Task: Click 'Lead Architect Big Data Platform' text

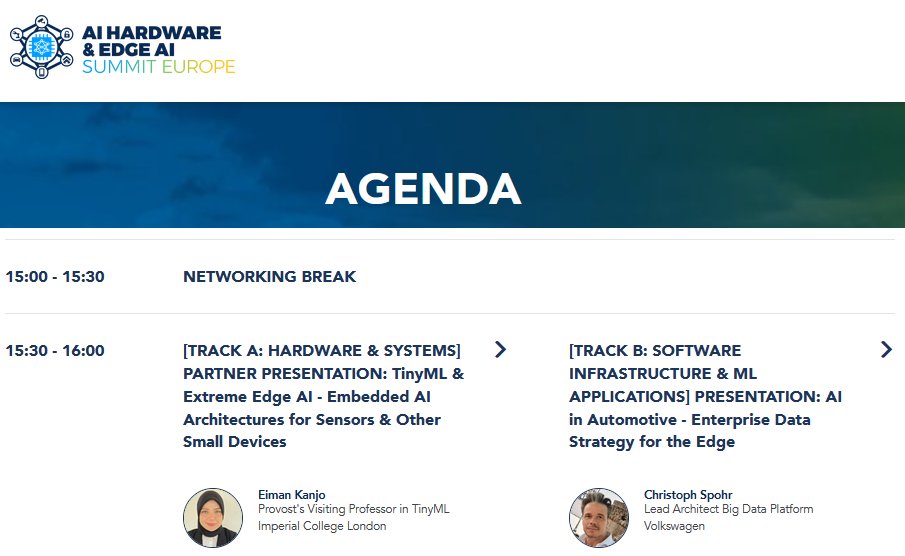Action: point(728,509)
